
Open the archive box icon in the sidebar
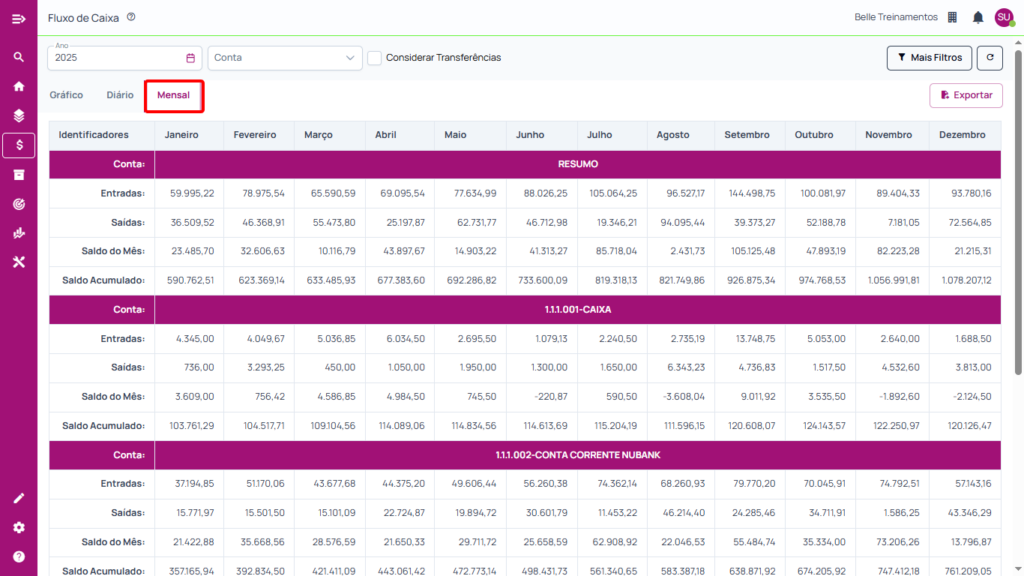(x=18, y=174)
